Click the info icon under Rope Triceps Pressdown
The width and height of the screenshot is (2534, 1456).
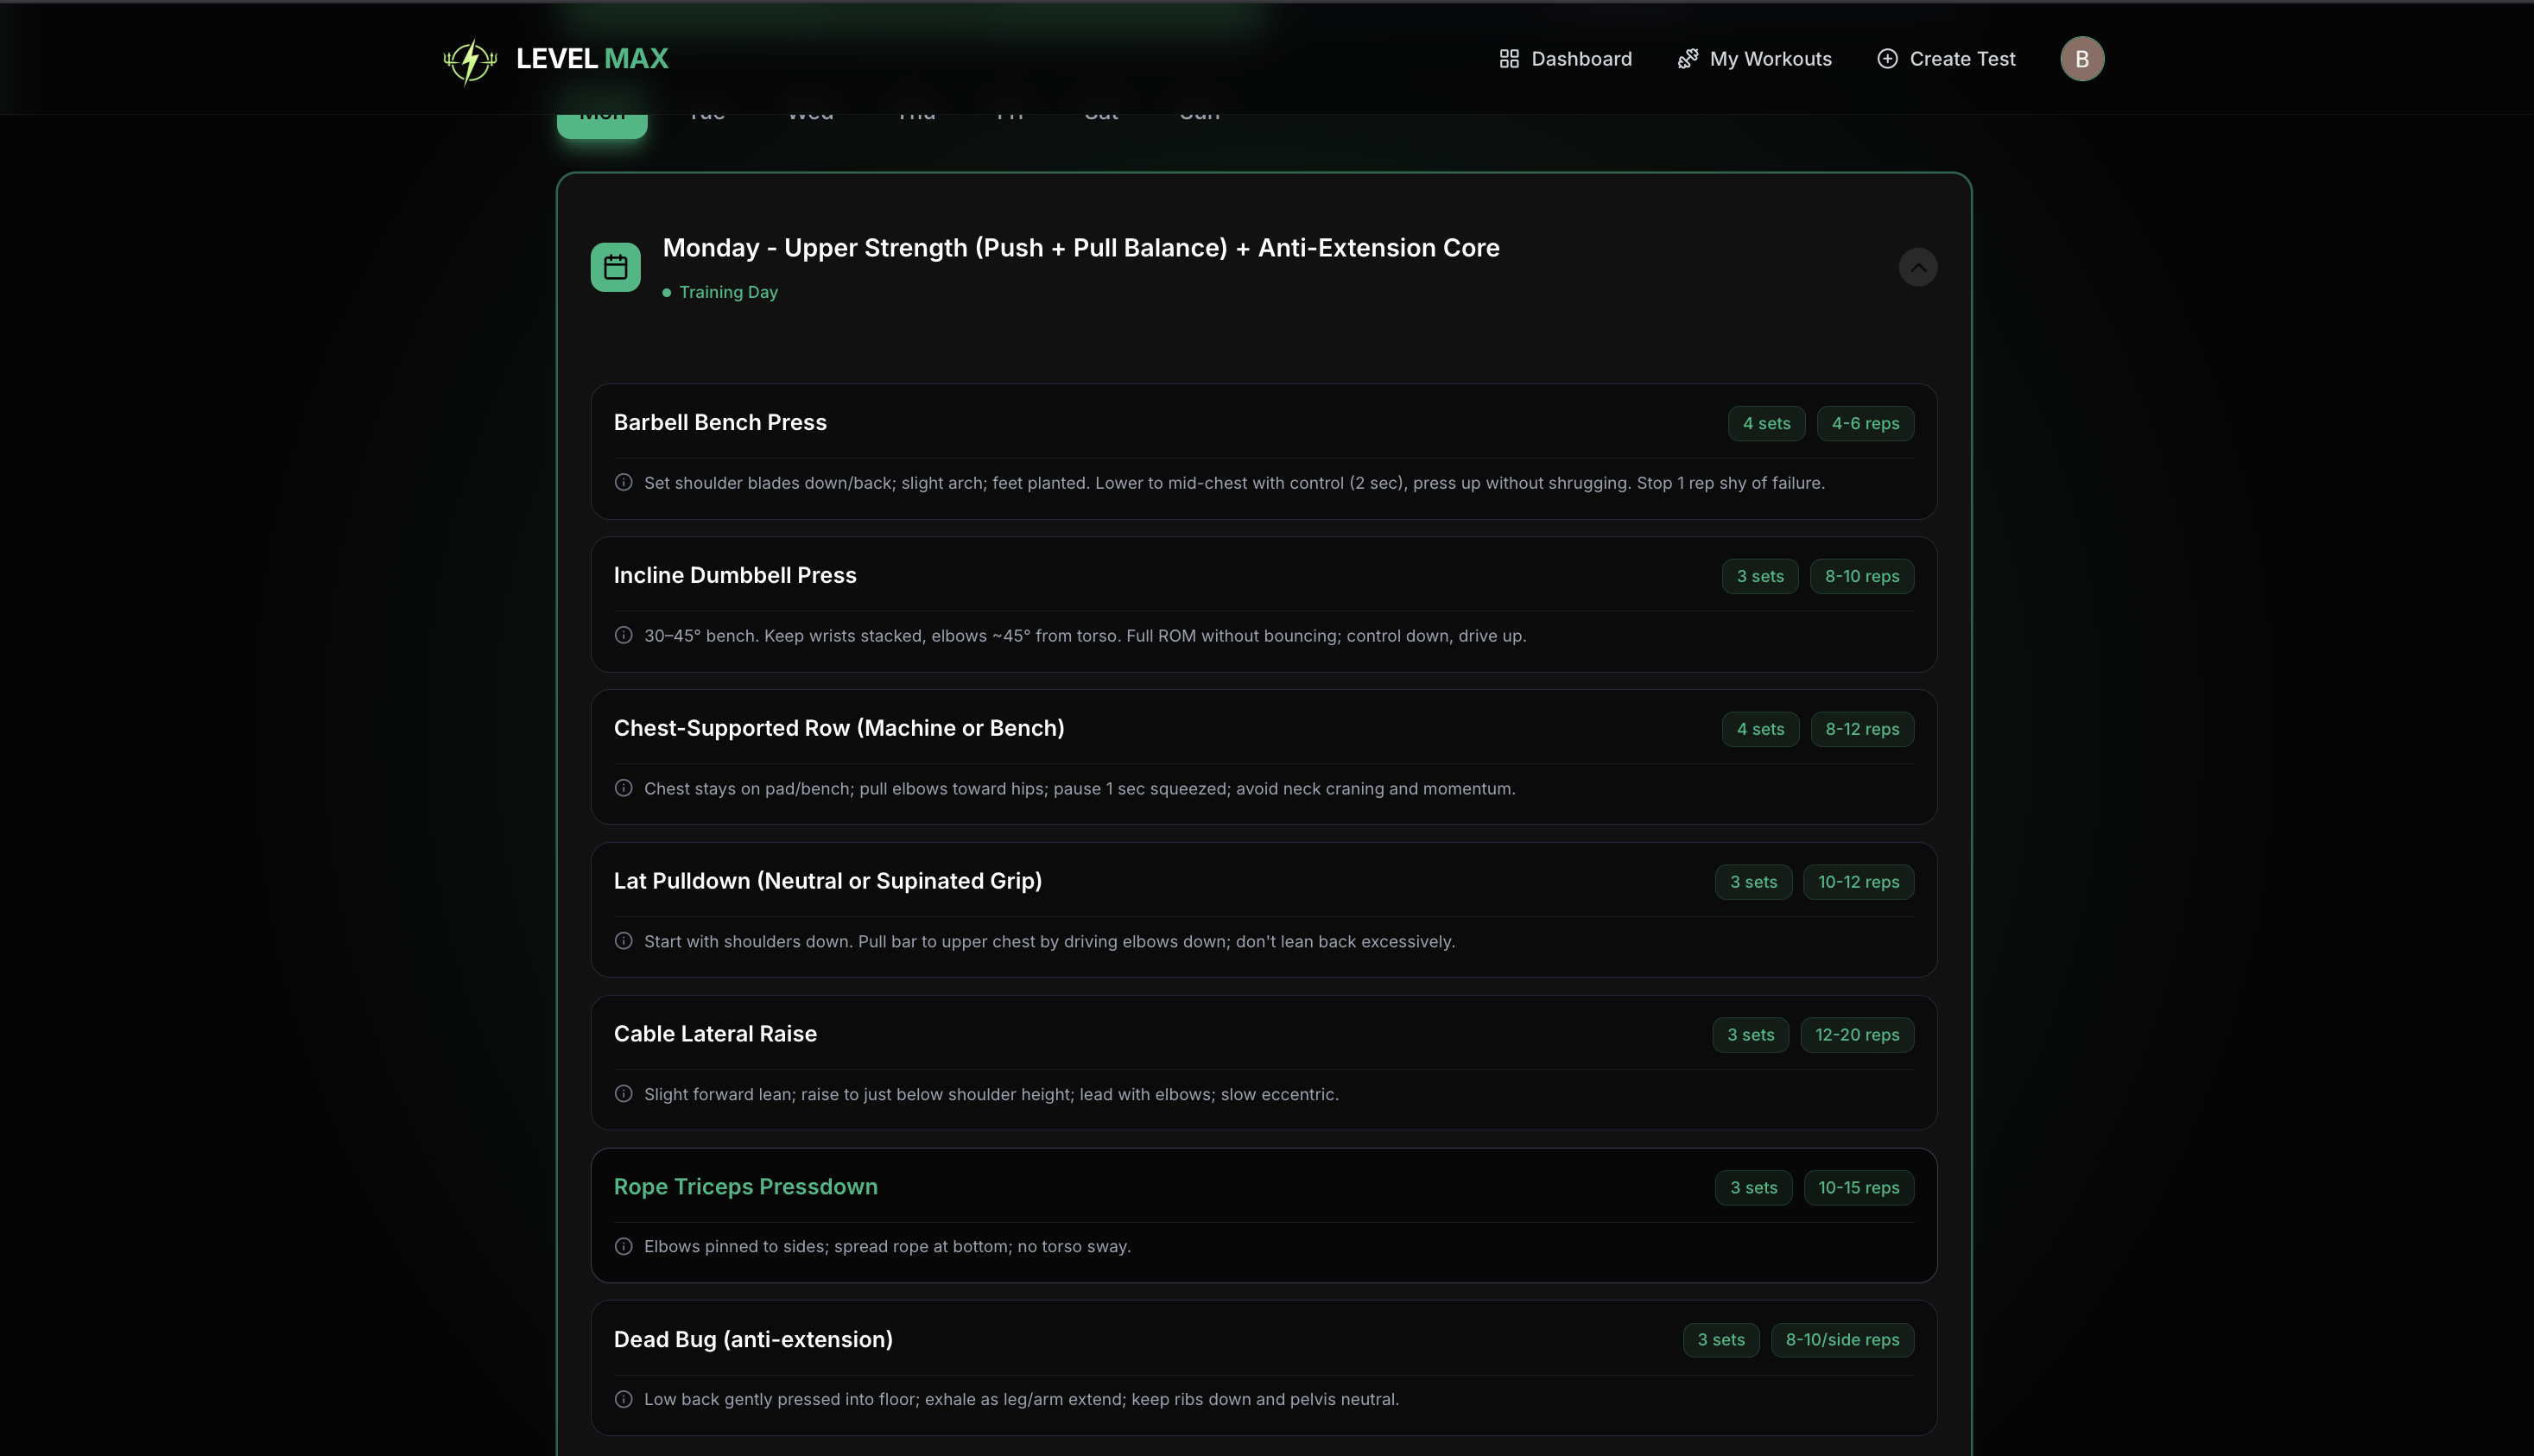(624, 1247)
